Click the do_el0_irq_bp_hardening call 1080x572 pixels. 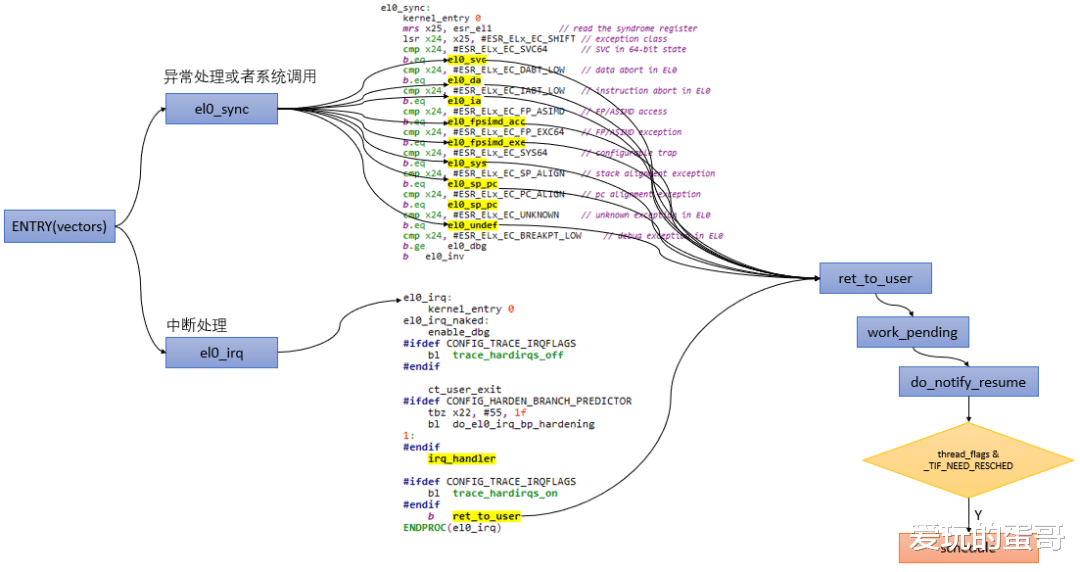[523, 424]
